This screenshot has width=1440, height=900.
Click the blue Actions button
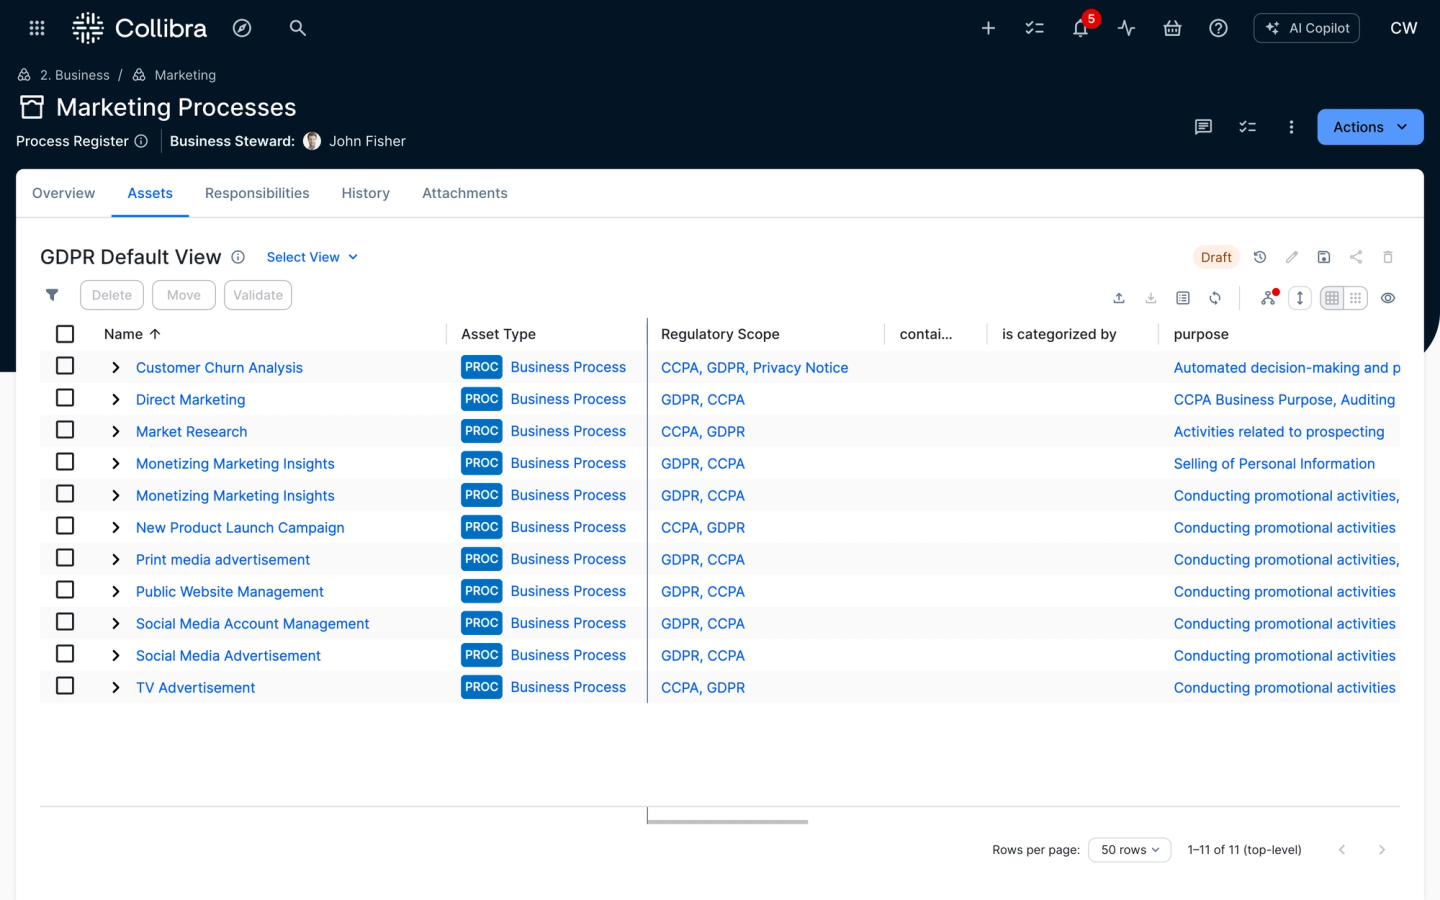pyautogui.click(x=1369, y=127)
